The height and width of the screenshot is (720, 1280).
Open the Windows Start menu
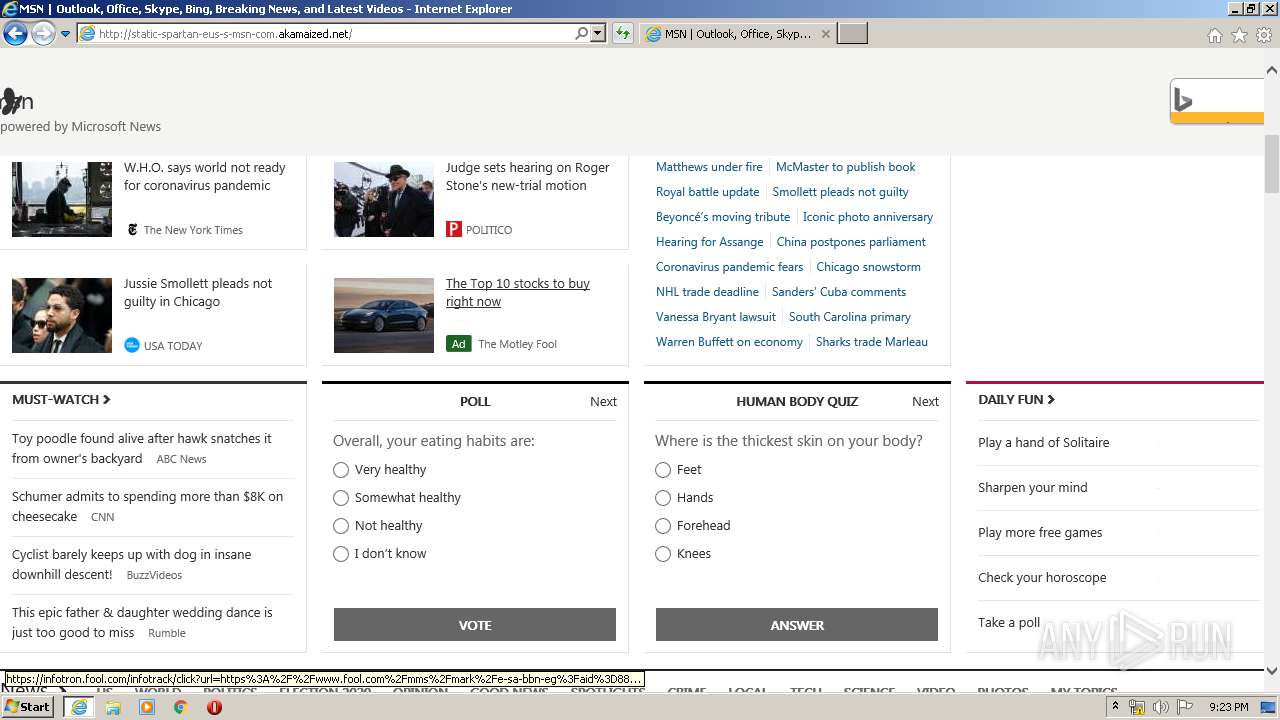27,707
